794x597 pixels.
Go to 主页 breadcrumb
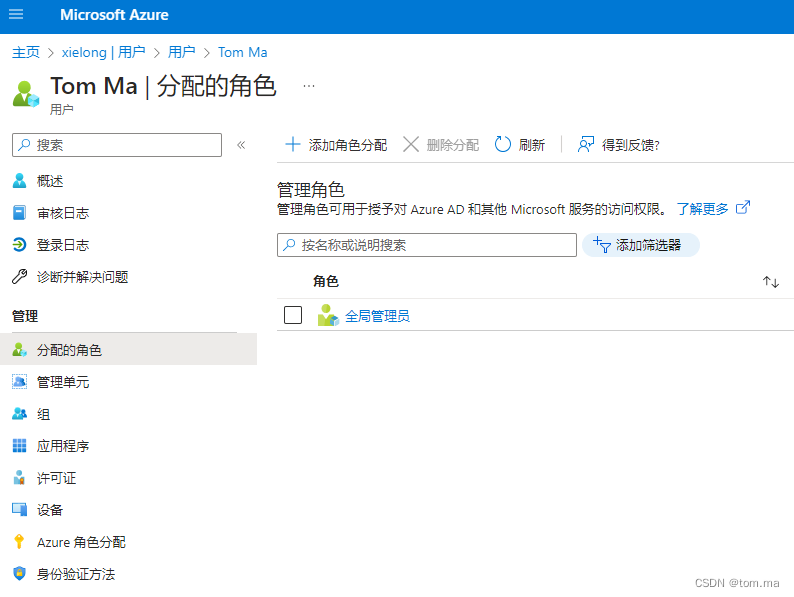click(26, 52)
